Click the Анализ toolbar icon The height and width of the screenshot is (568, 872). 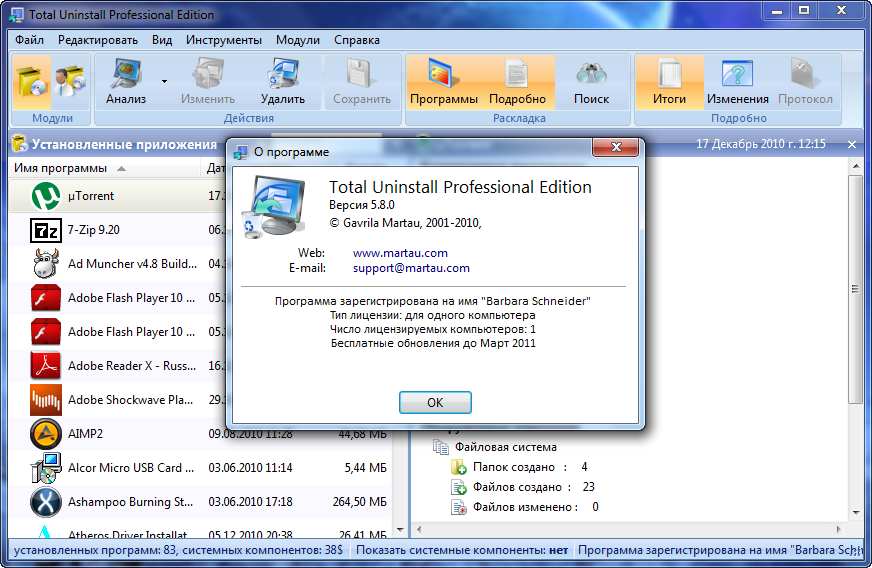coord(126,81)
